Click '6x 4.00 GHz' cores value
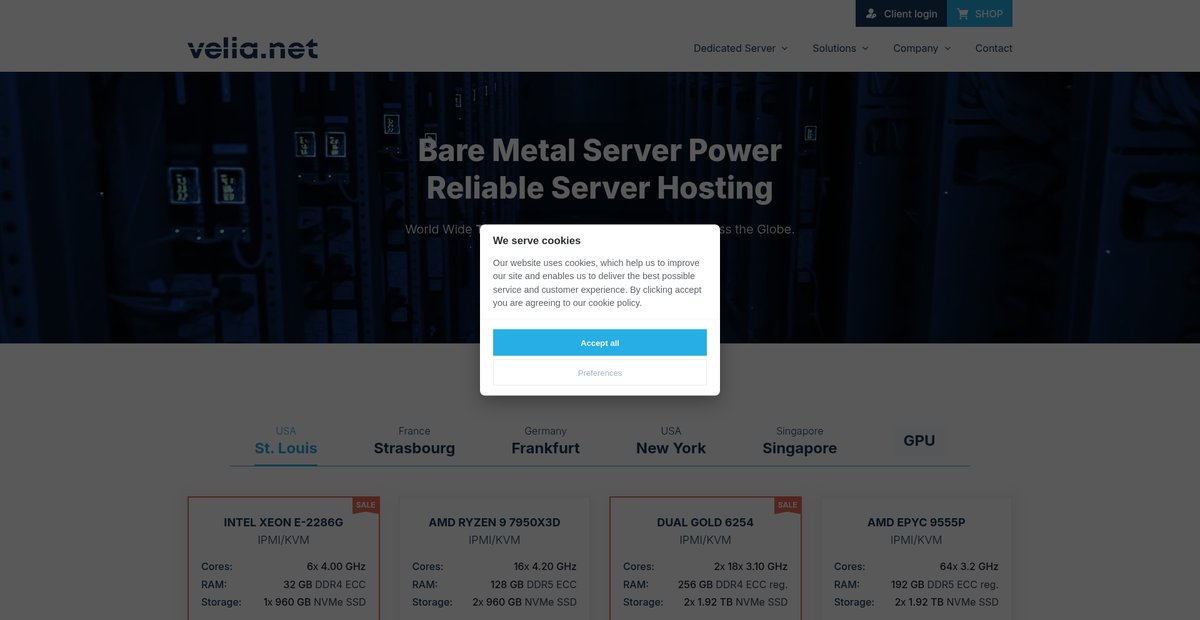 tap(336, 566)
